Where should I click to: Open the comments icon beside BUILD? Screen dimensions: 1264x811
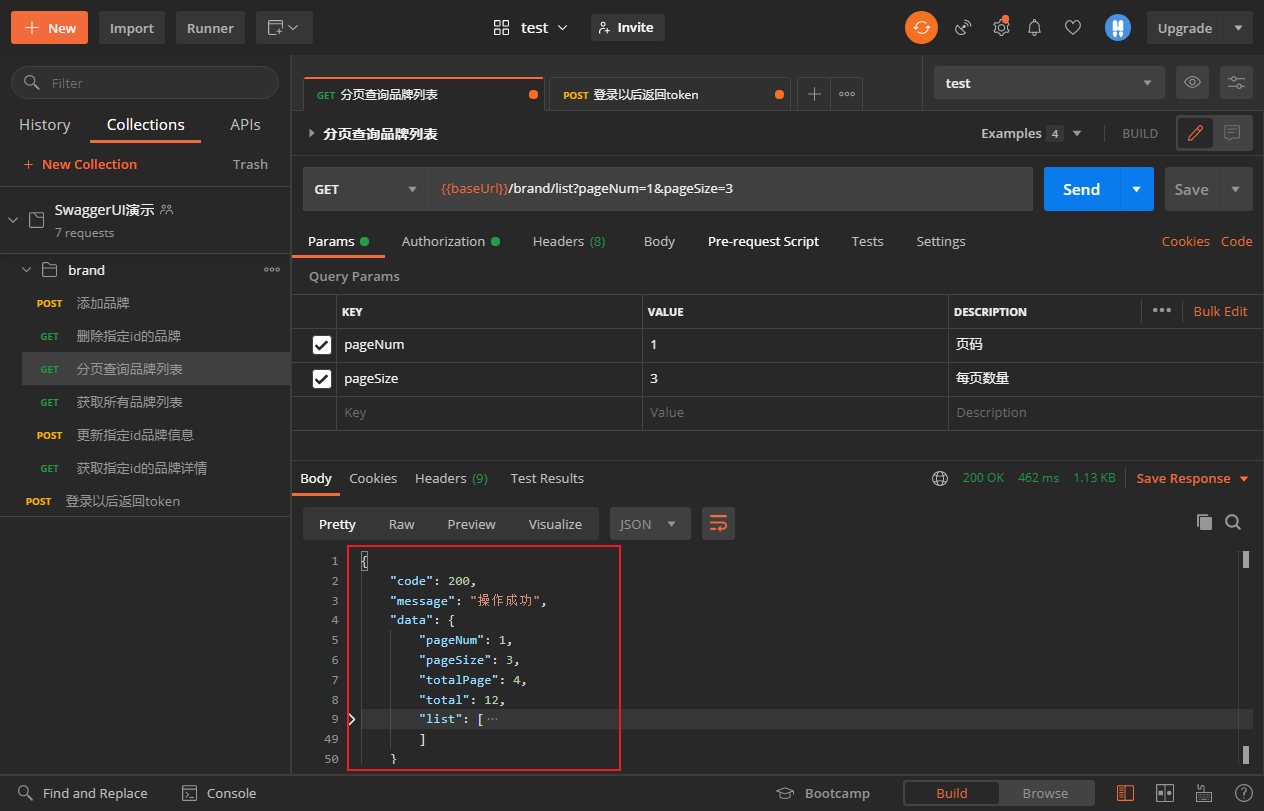[x=1232, y=133]
